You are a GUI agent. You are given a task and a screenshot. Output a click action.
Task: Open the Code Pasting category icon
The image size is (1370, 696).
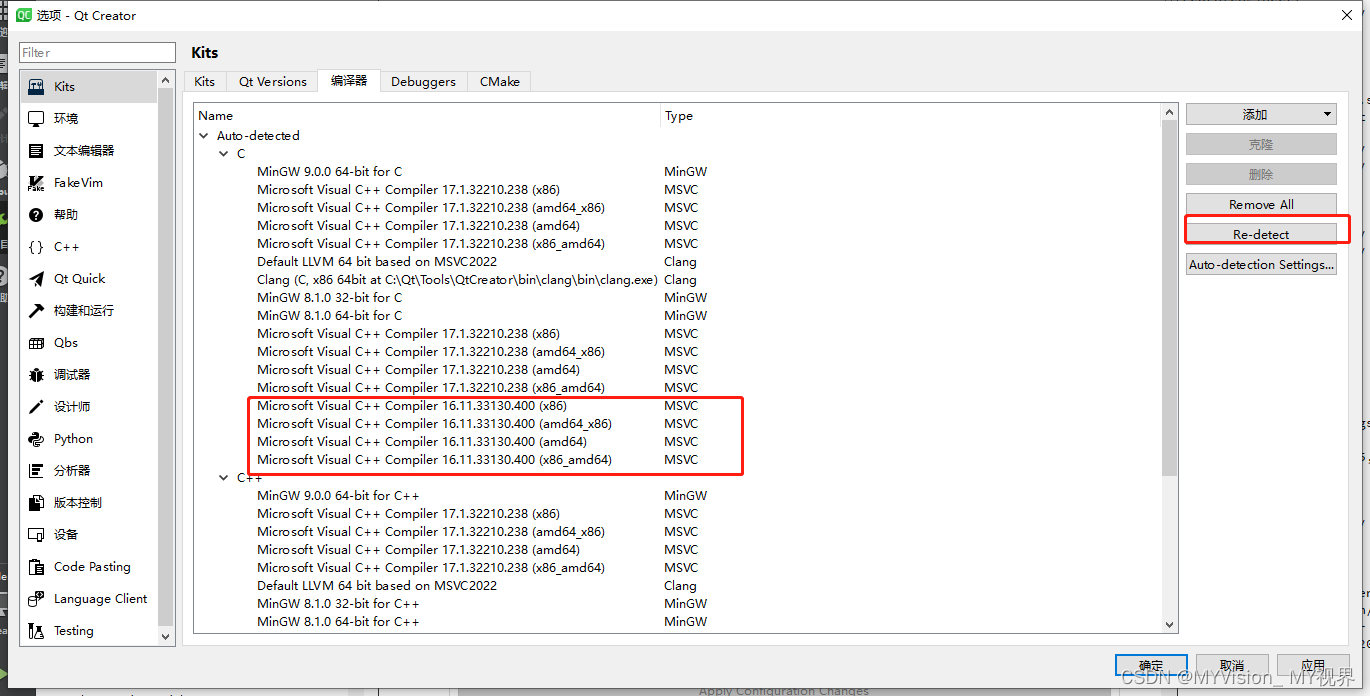tap(36, 567)
